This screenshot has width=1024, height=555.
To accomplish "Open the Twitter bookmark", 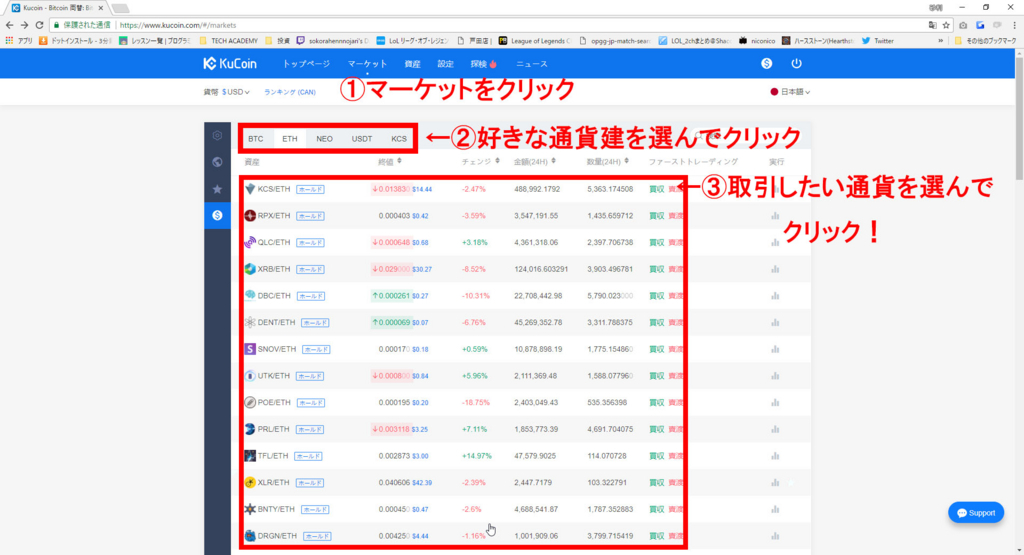I will point(878,40).
